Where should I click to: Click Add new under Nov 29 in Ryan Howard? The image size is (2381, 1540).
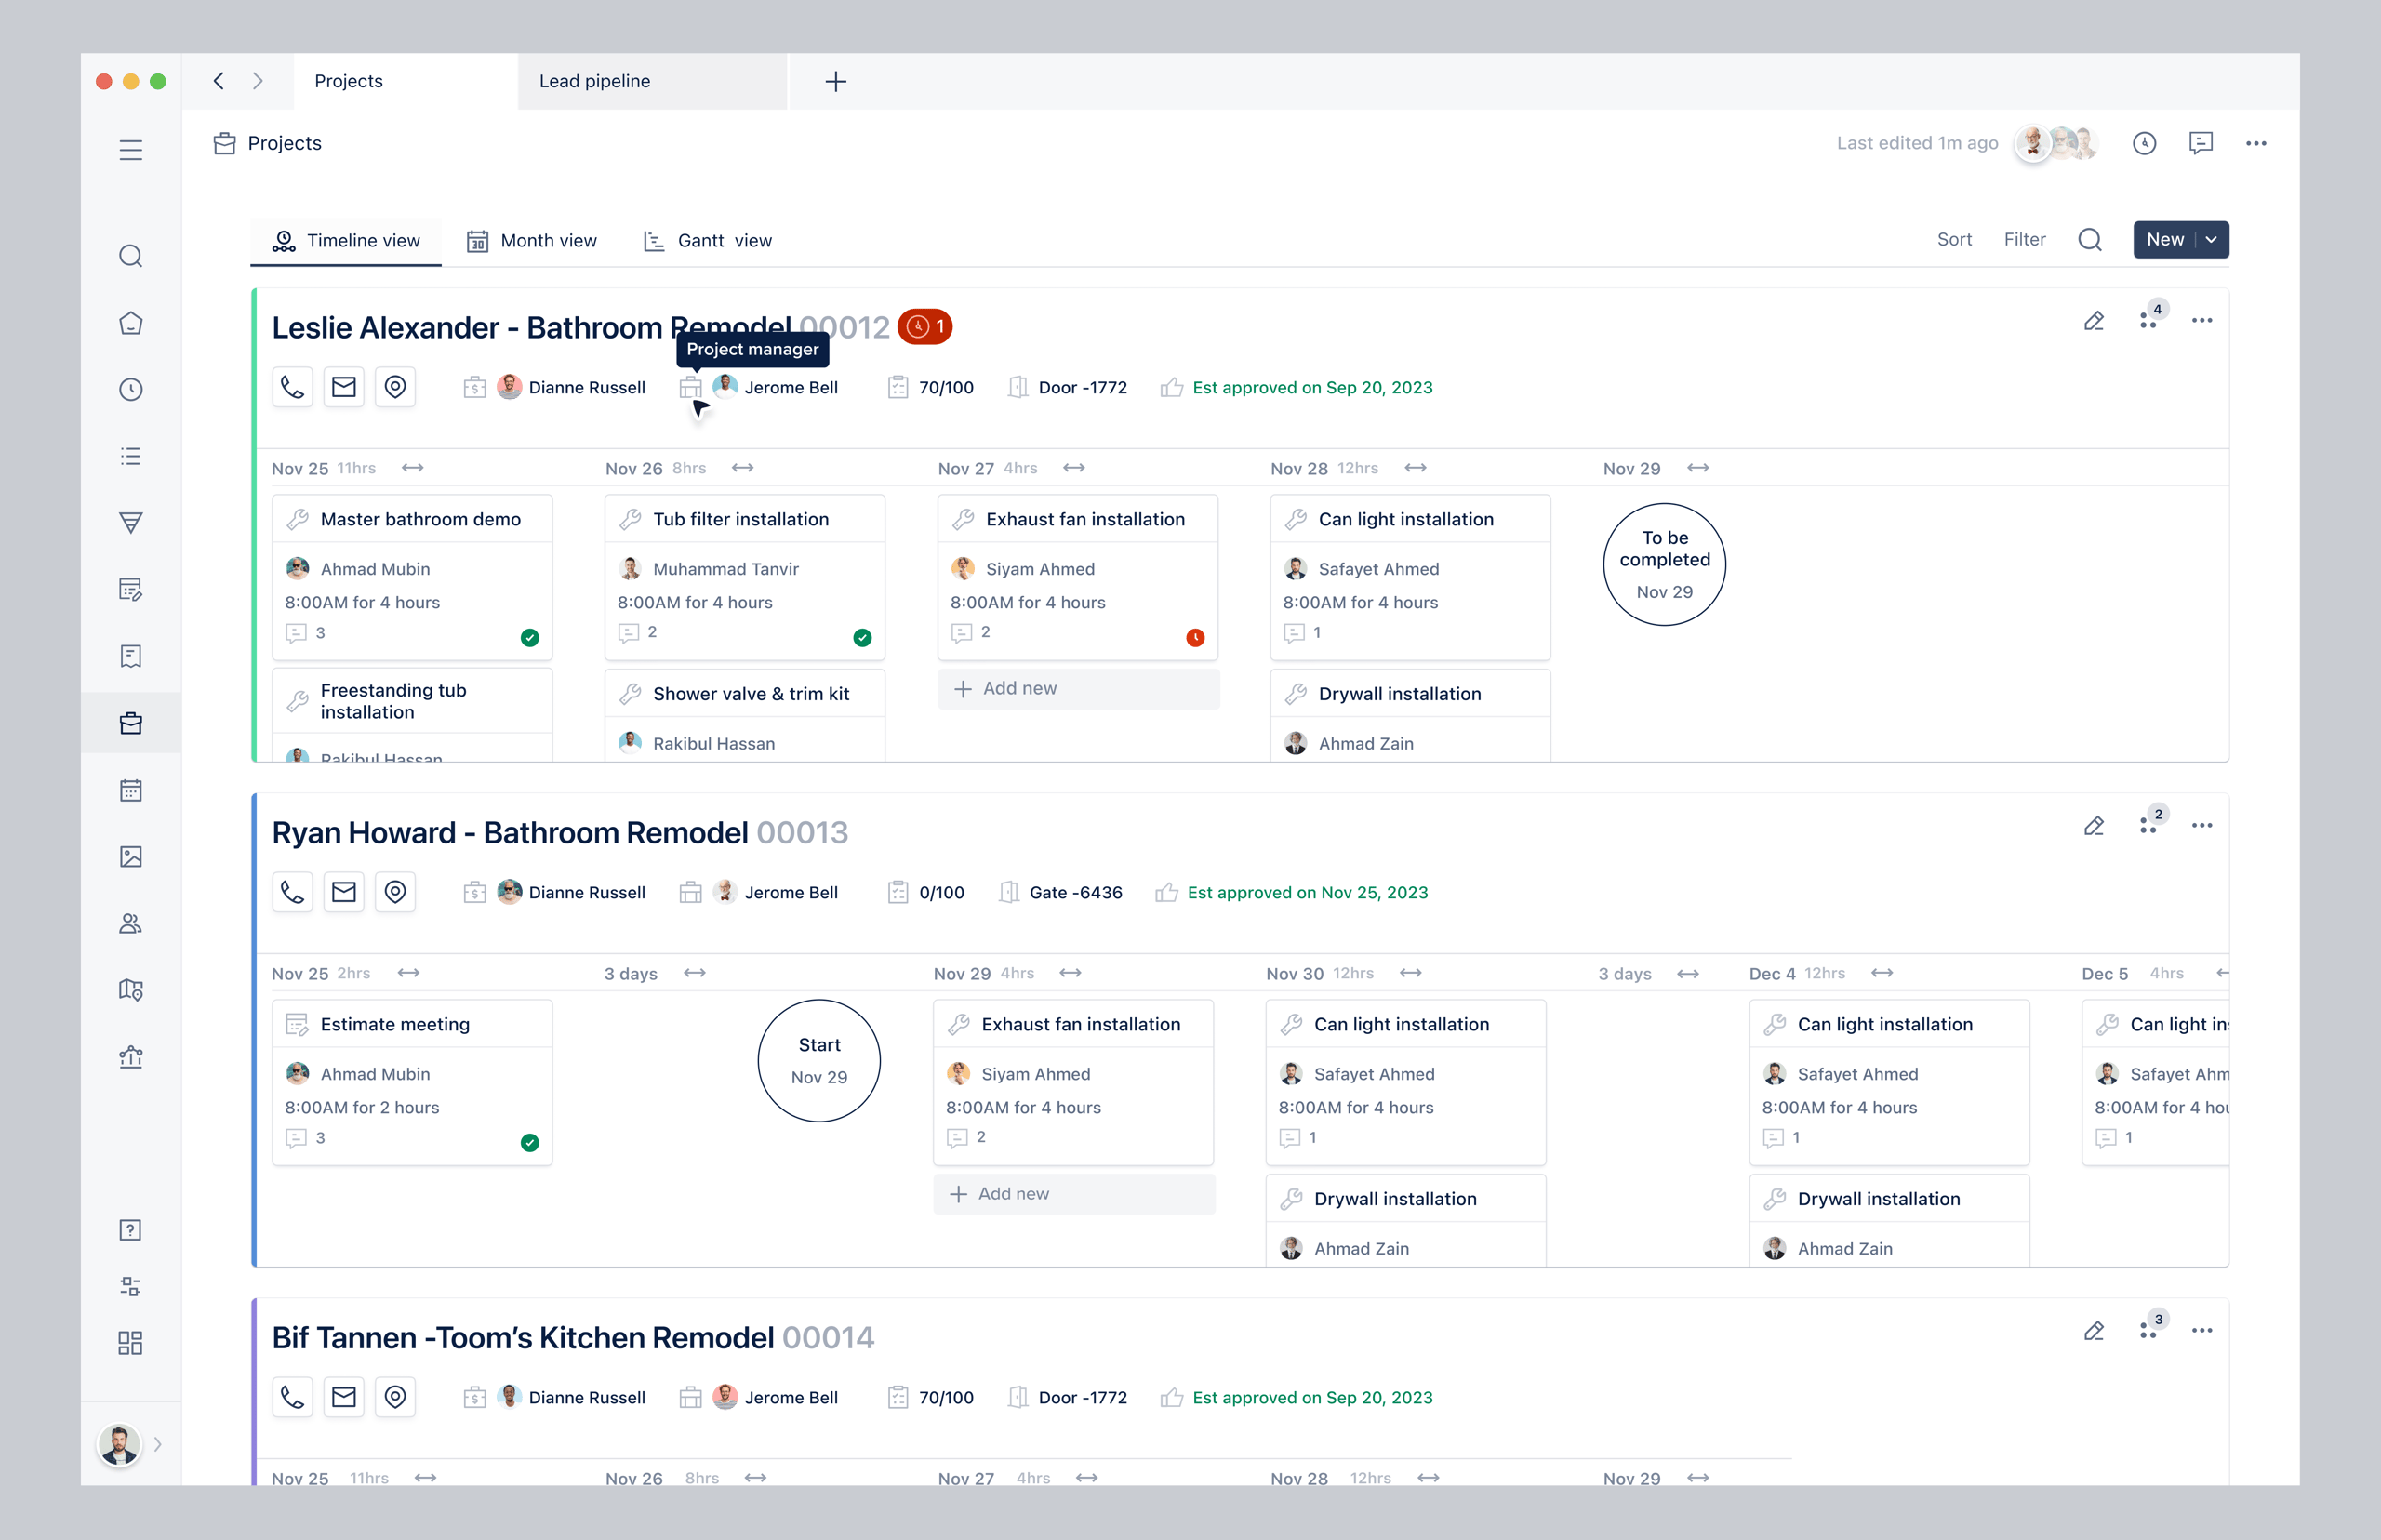1074,1194
